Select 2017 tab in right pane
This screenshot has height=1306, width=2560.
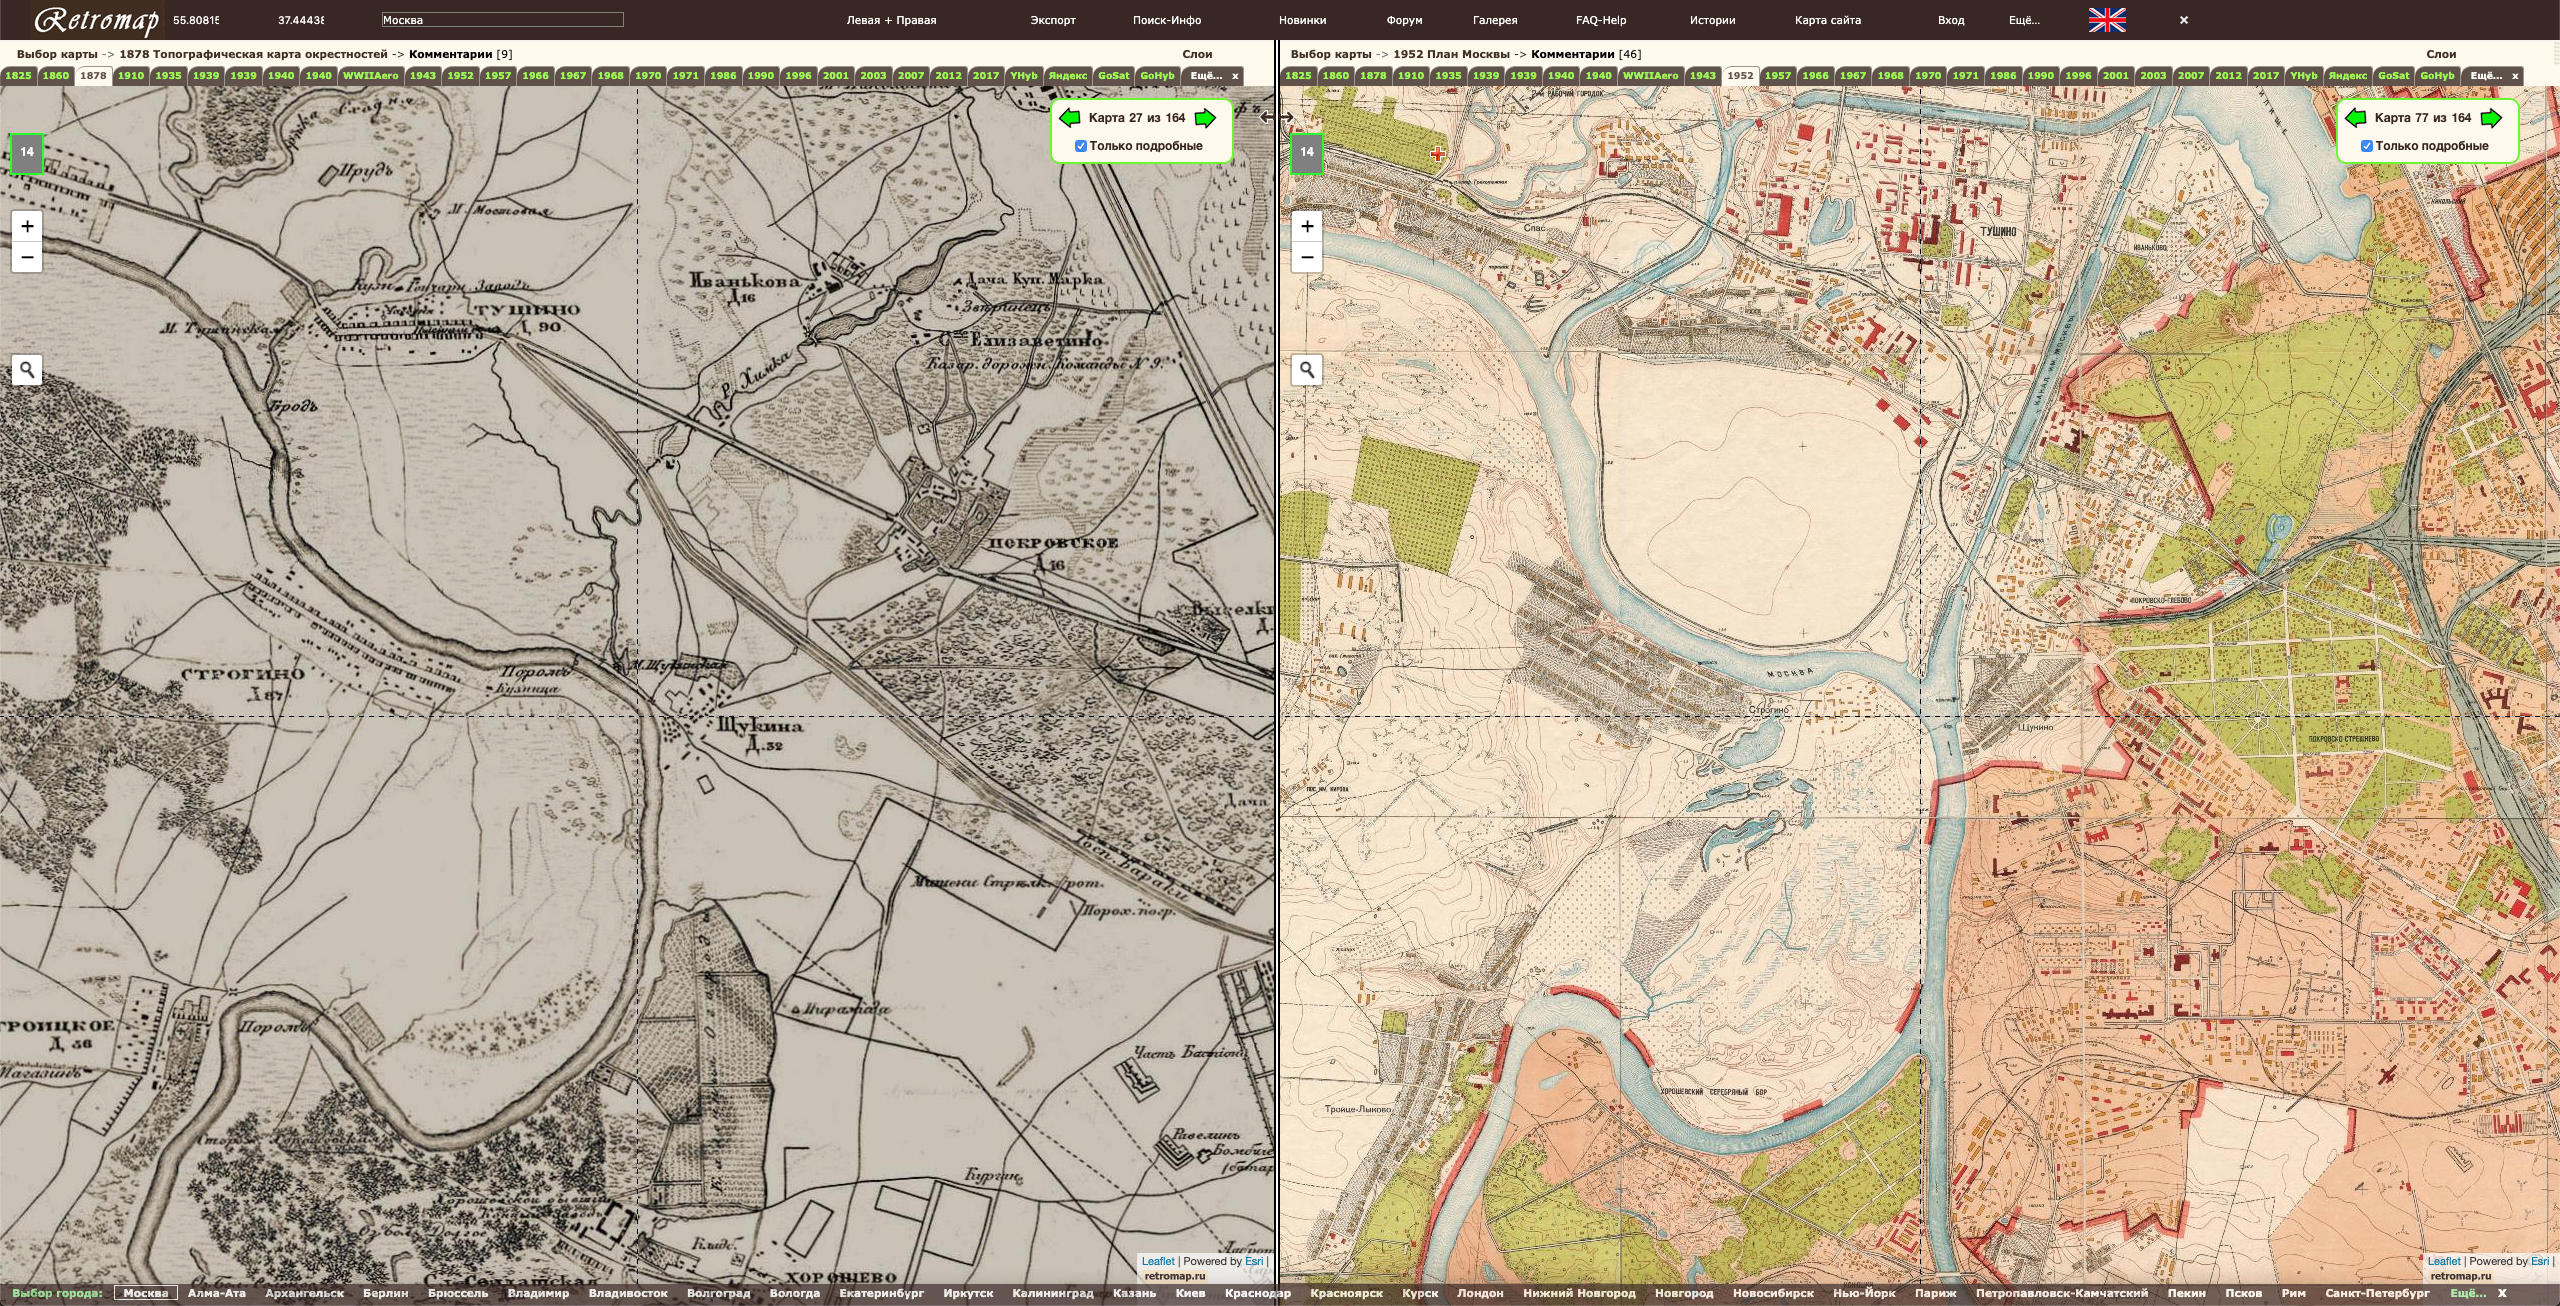pyautogui.click(x=2266, y=76)
